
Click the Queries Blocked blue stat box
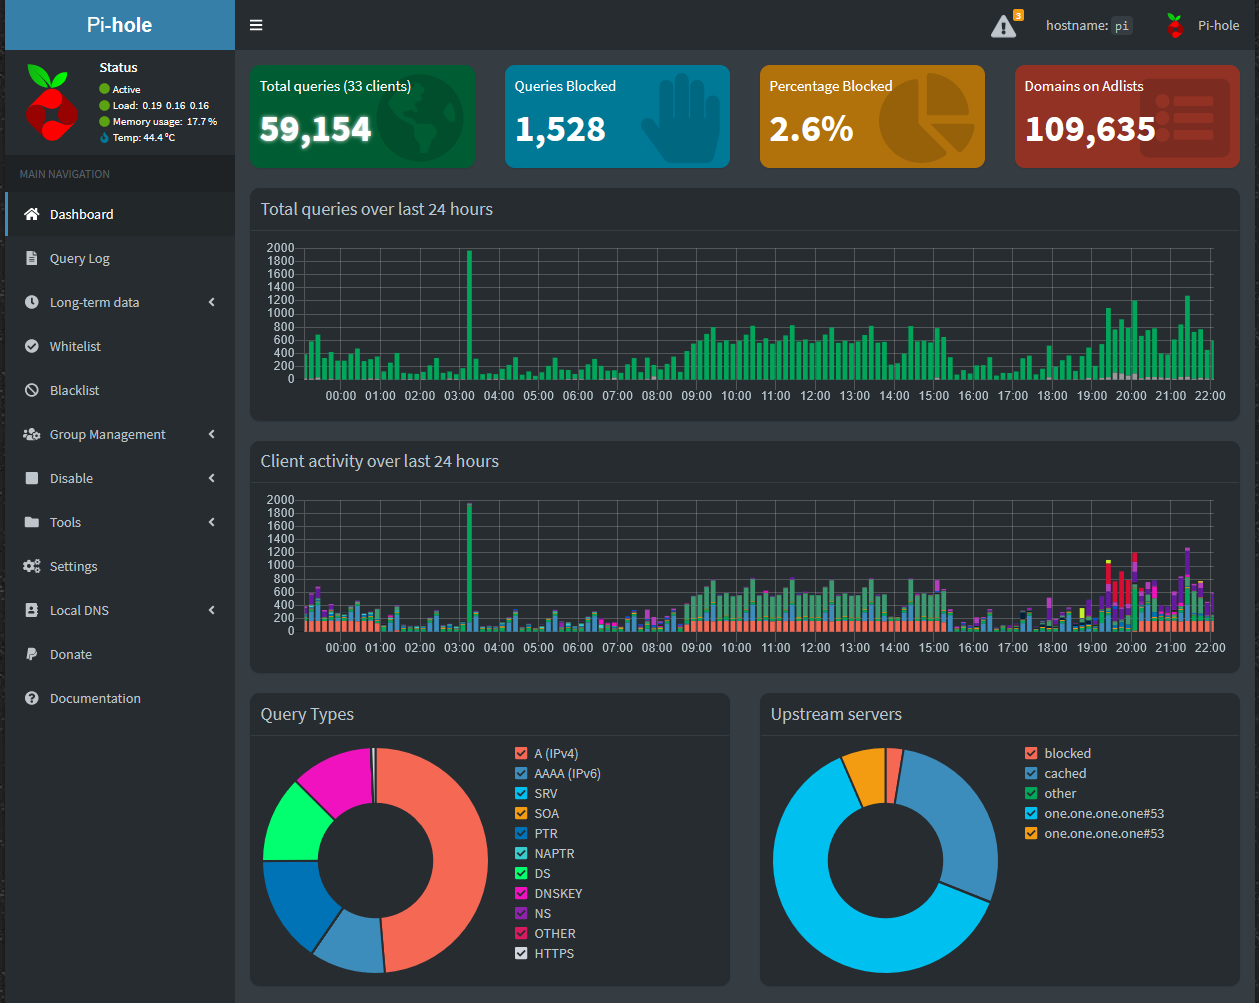click(x=617, y=116)
